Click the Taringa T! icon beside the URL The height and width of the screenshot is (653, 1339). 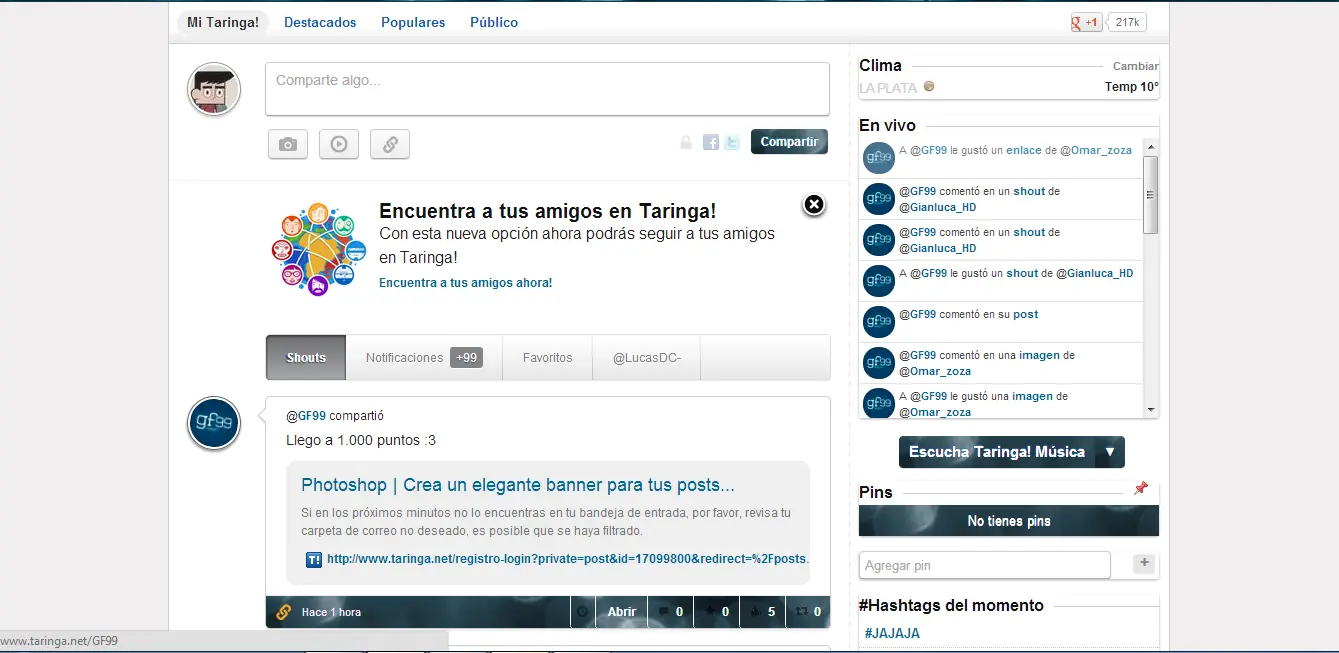(x=314, y=560)
